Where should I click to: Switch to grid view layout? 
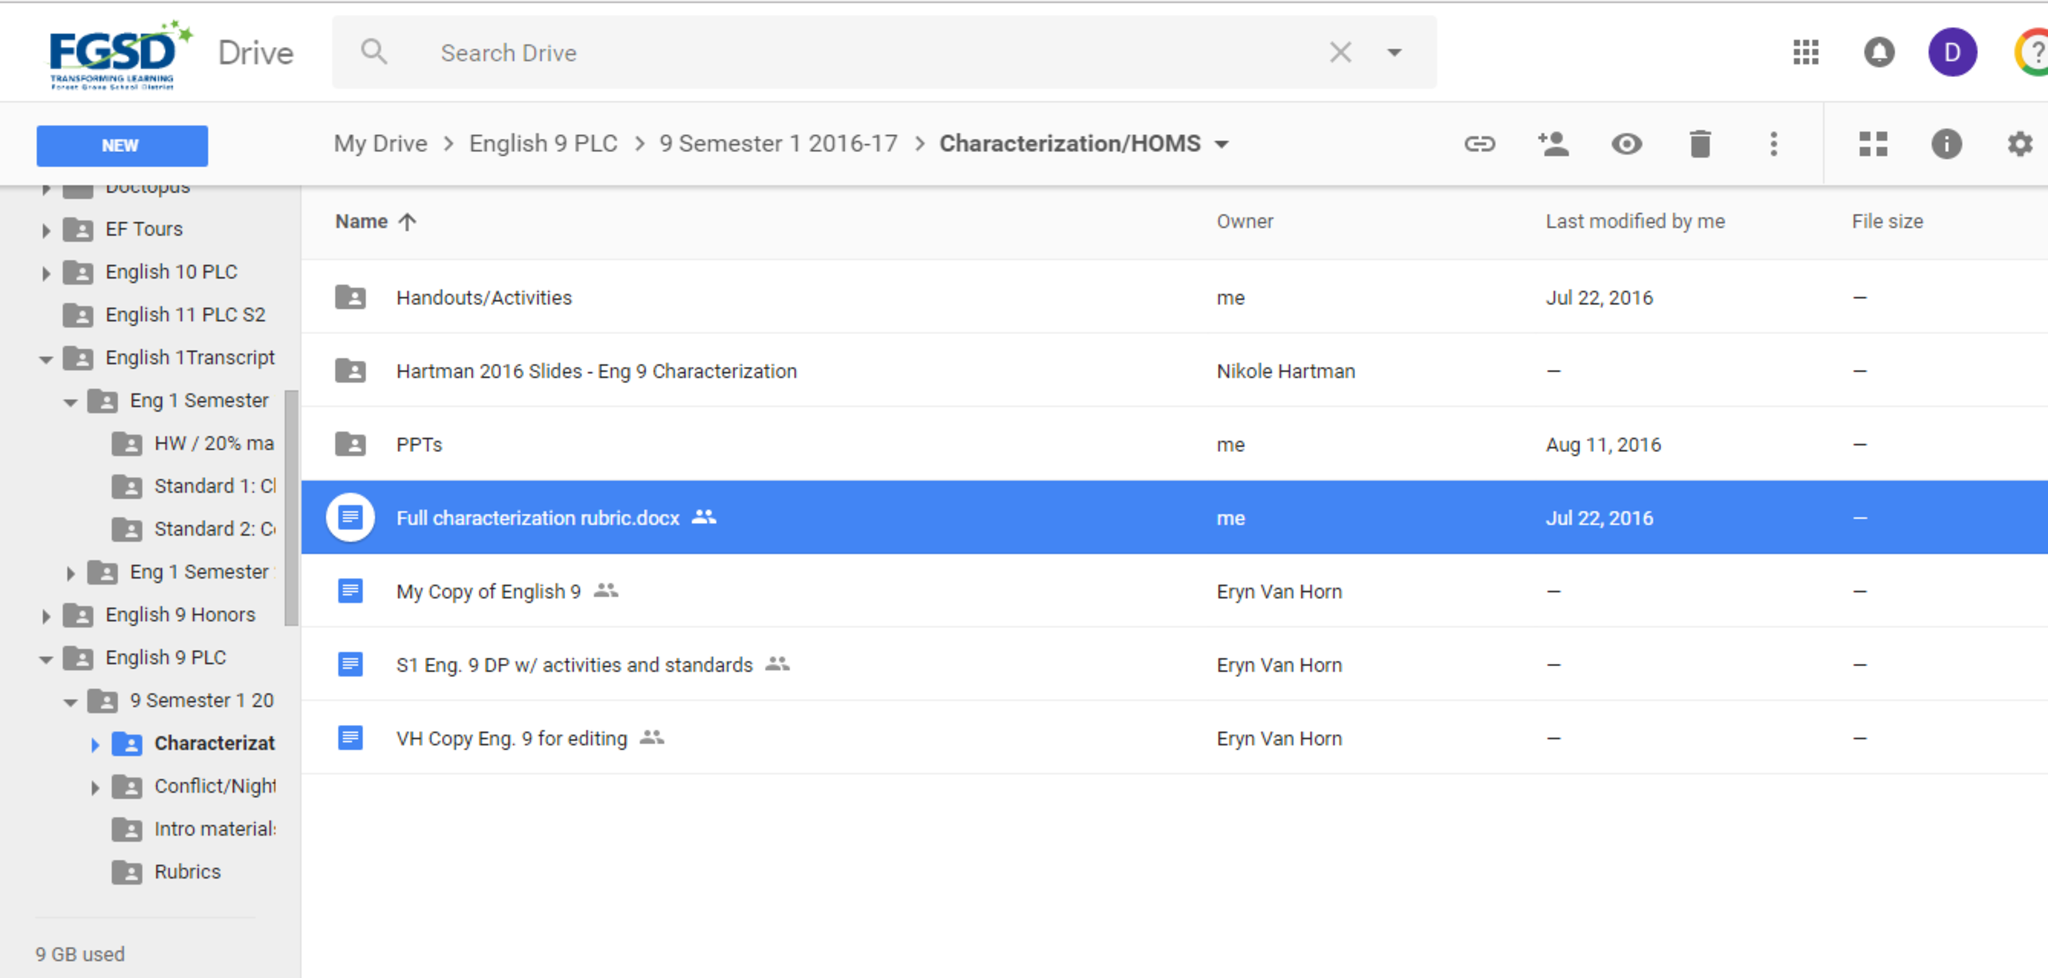[1873, 144]
